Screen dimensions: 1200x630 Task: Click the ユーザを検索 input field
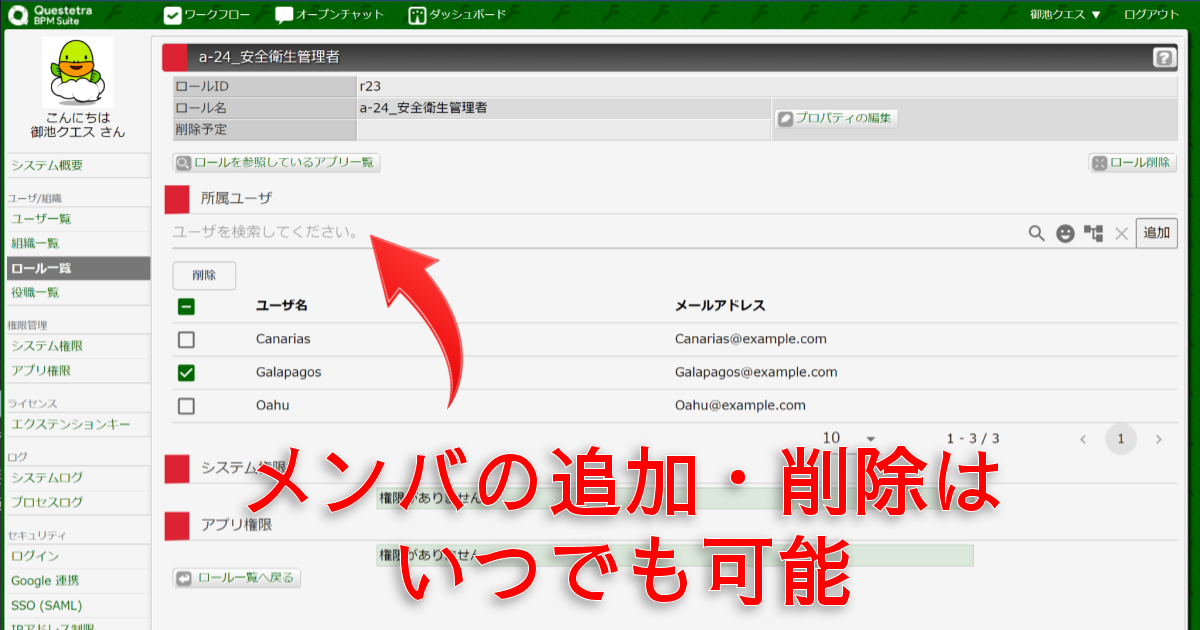pyautogui.click(x=590, y=232)
